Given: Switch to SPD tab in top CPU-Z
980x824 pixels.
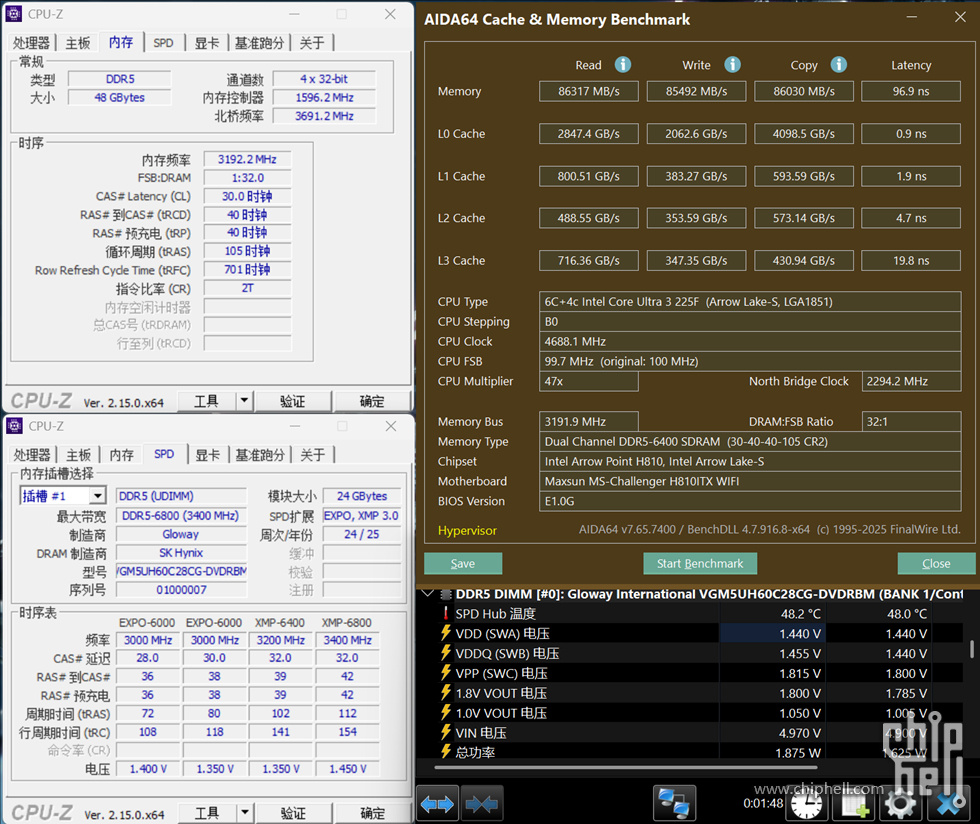Looking at the screenshot, I should tap(164, 43).
